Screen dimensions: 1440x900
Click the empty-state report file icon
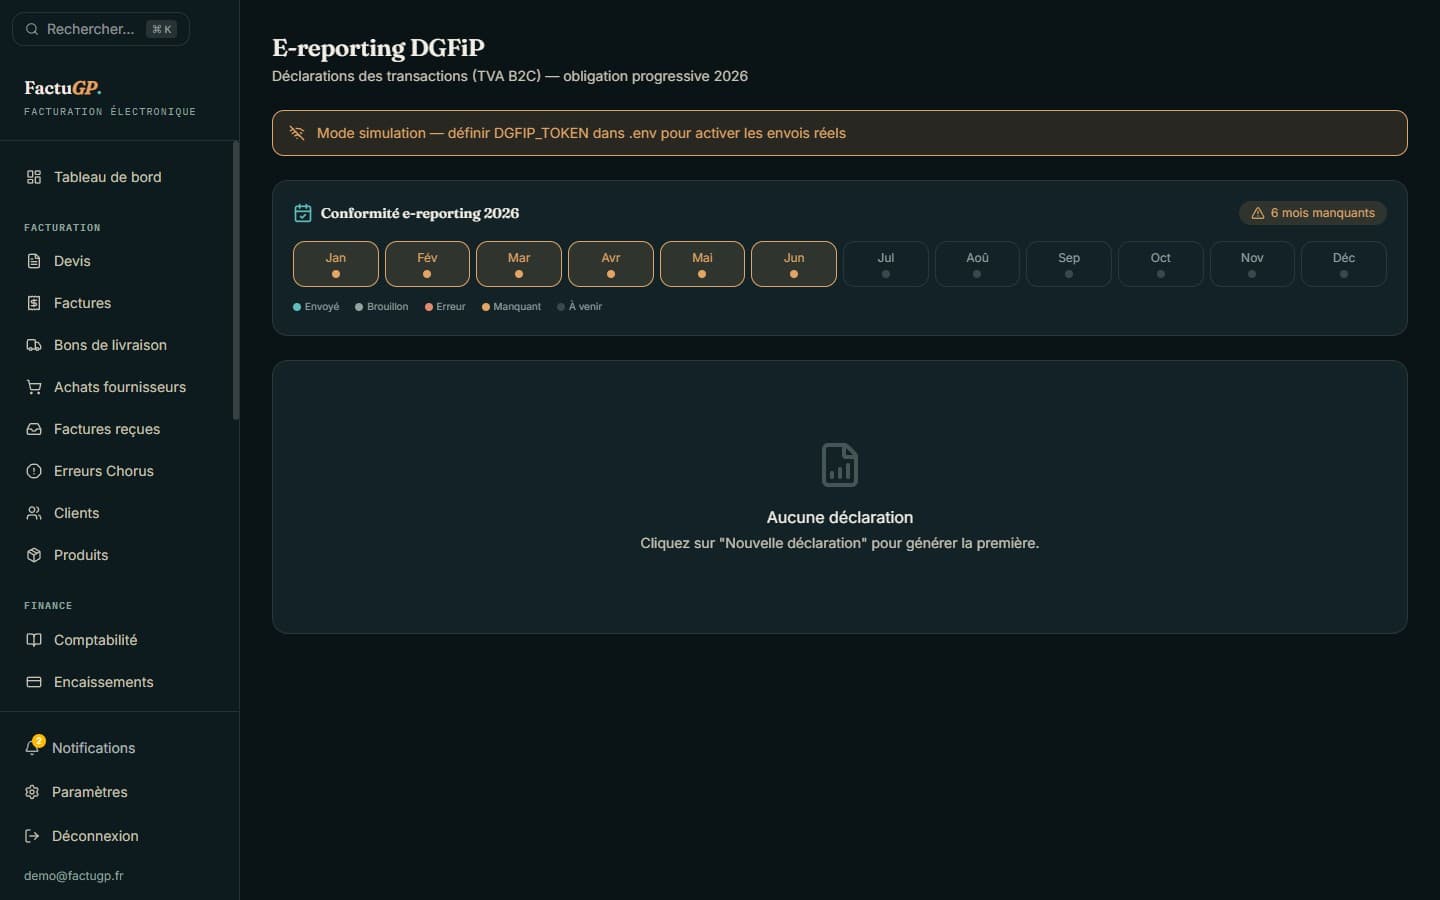pyautogui.click(x=840, y=465)
